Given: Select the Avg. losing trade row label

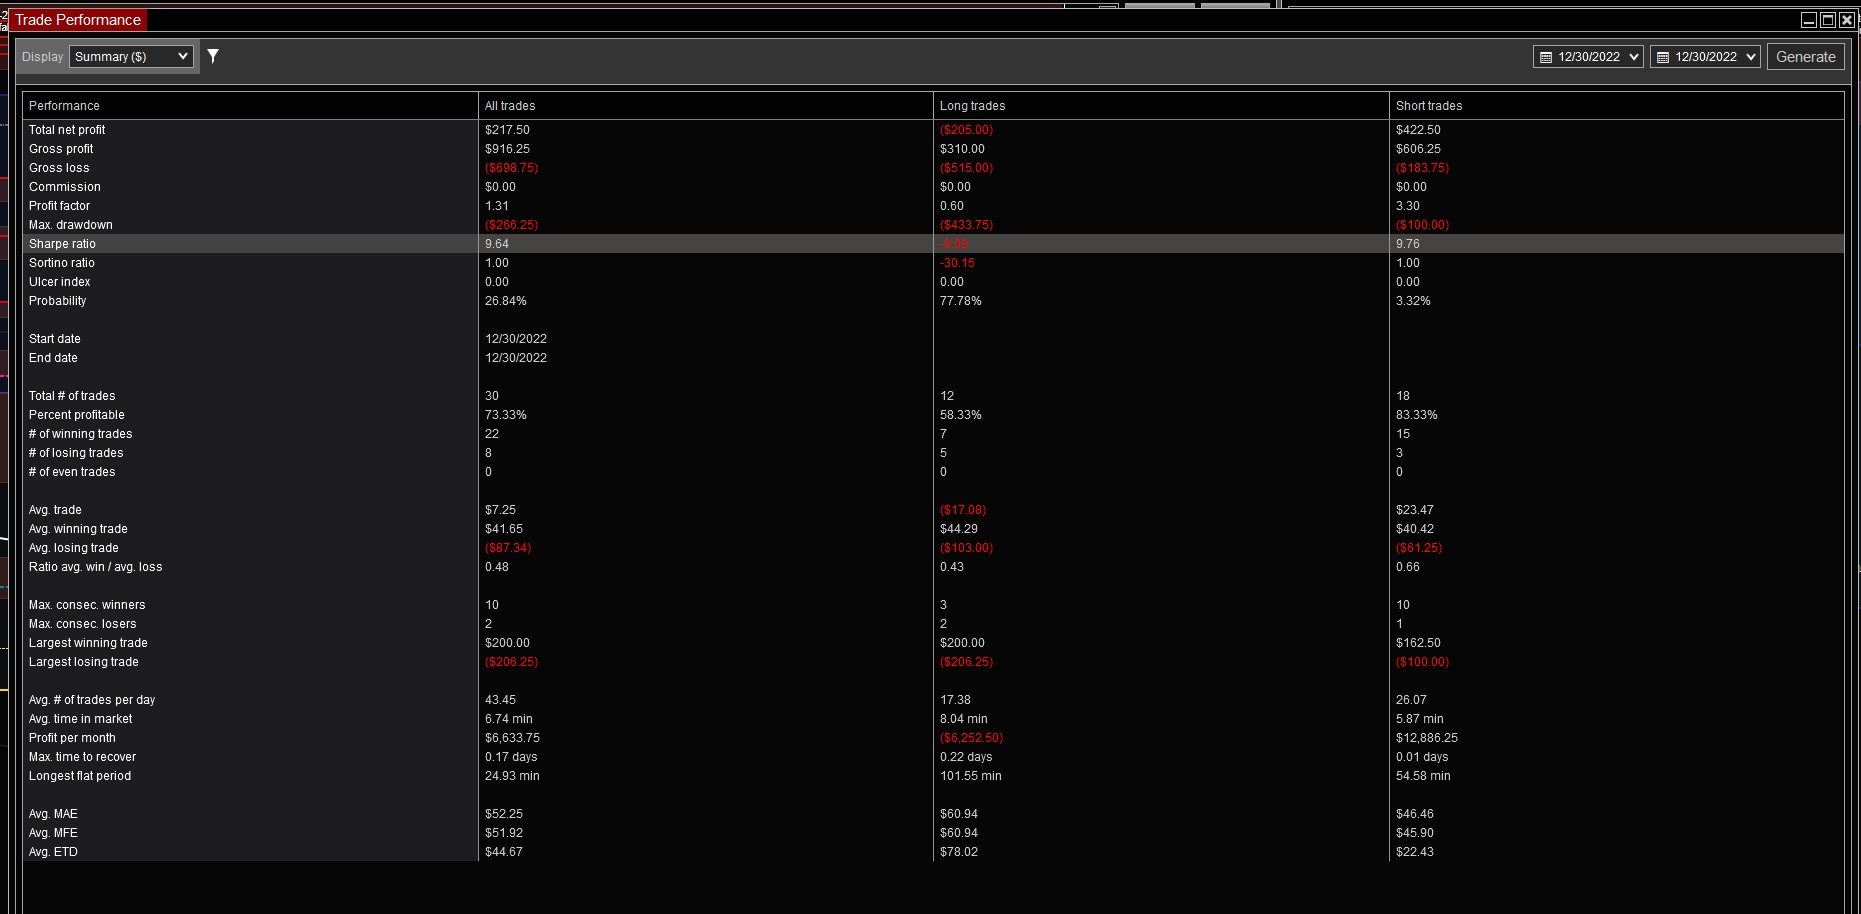Looking at the screenshot, I should click(x=74, y=548).
